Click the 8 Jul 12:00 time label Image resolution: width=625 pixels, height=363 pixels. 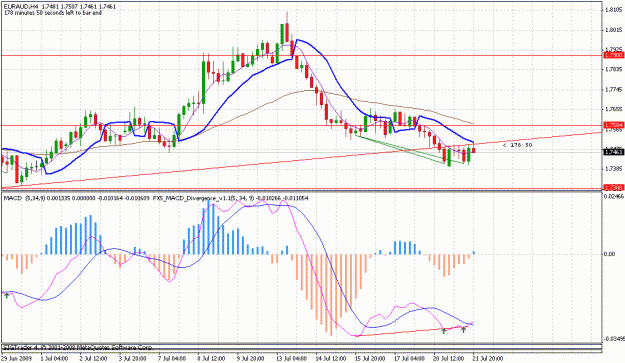210,359
